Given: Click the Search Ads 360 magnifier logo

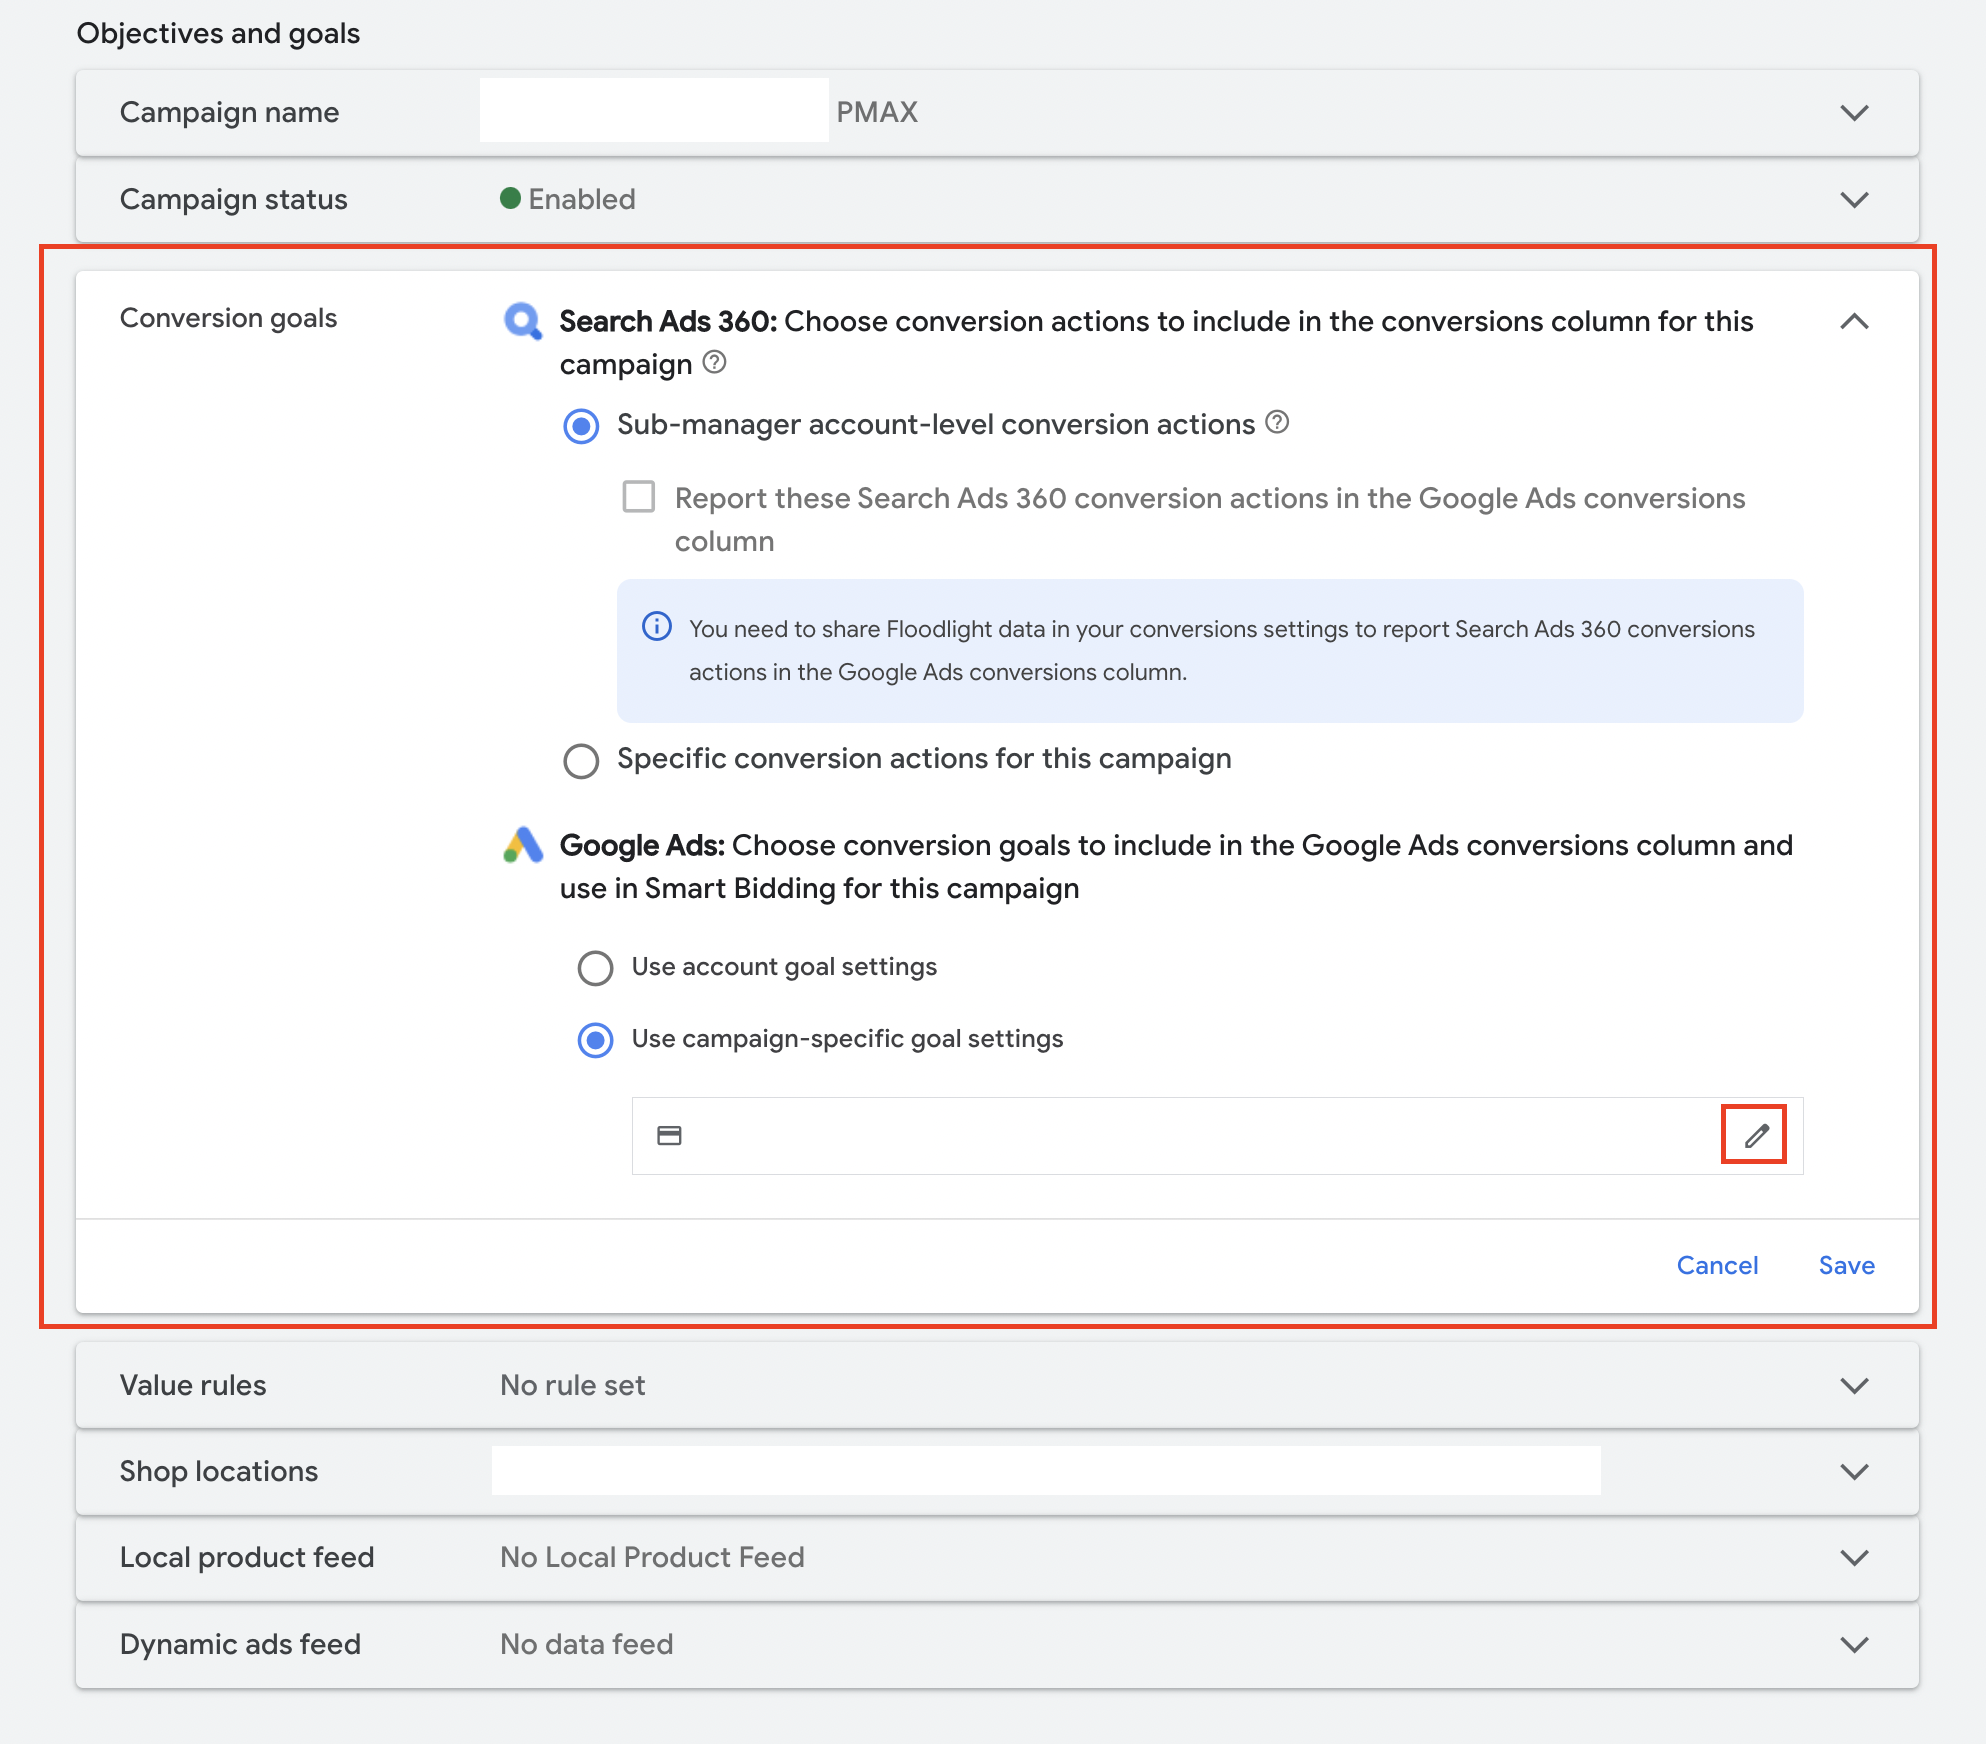Looking at the screenshot, I should click(522, 321).
